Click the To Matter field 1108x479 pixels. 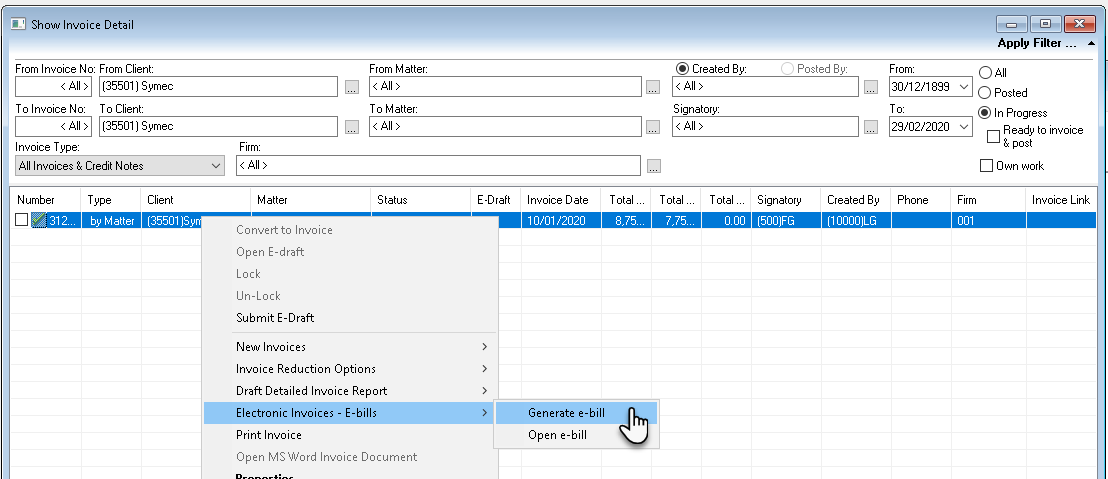click(x=505, y=126)
